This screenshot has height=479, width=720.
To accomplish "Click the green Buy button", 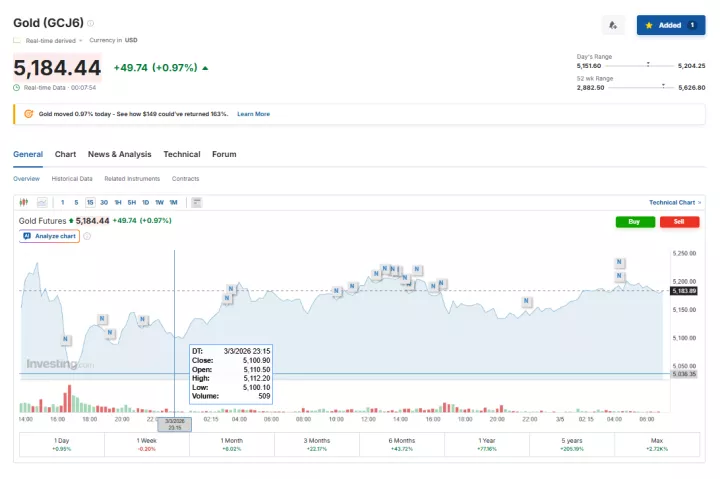I will pyautogui.click(x=635, y=221).
